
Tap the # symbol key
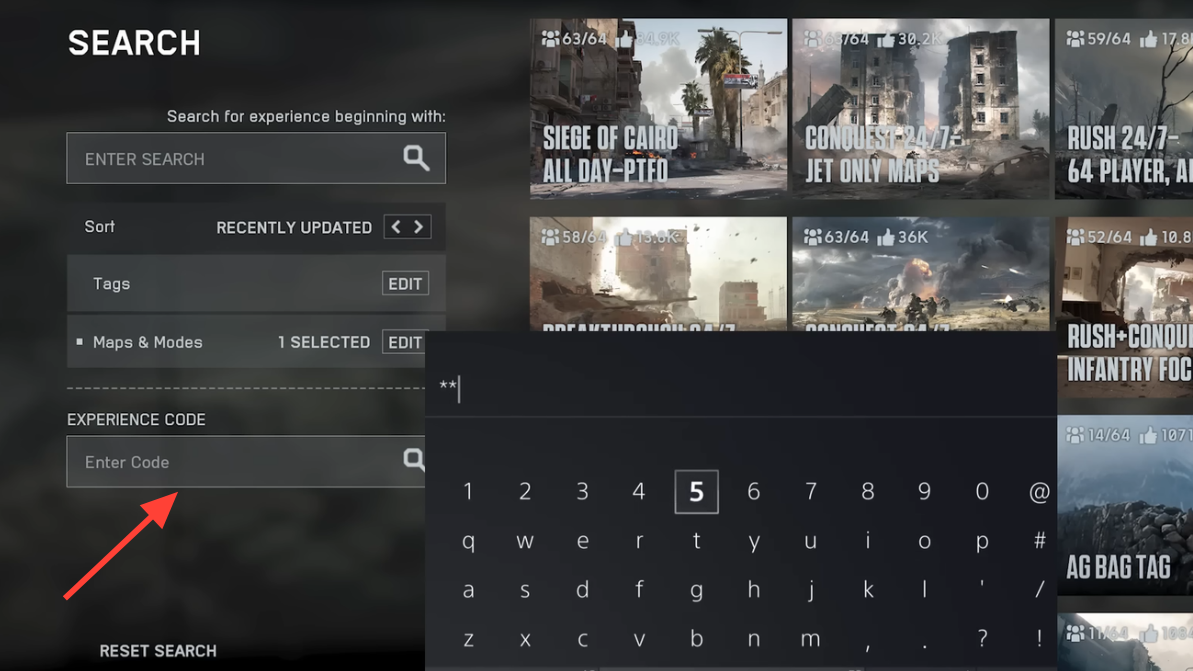click(x=1039, y=541)
